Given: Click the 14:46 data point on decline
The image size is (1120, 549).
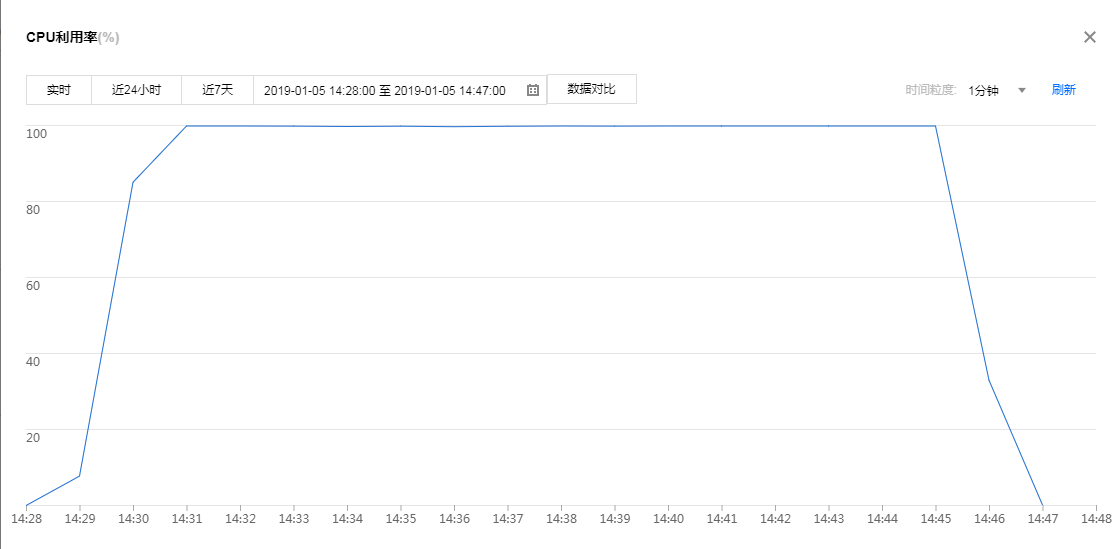Looking at the screenshot, I should [989, 380].
